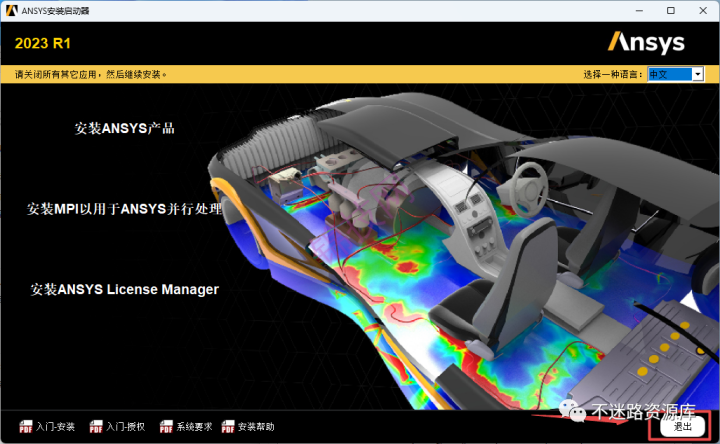
Task: Open the 安装帮助 PDF icon
Action: click(228, 427)
